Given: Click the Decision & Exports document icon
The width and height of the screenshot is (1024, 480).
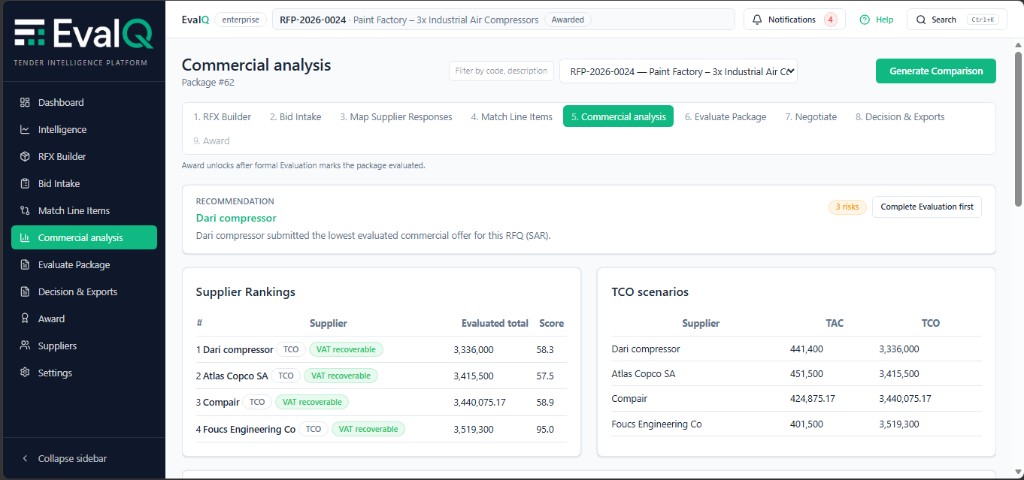Looking at the screenshot, I should pyautogui.click(x=25, y=291).
